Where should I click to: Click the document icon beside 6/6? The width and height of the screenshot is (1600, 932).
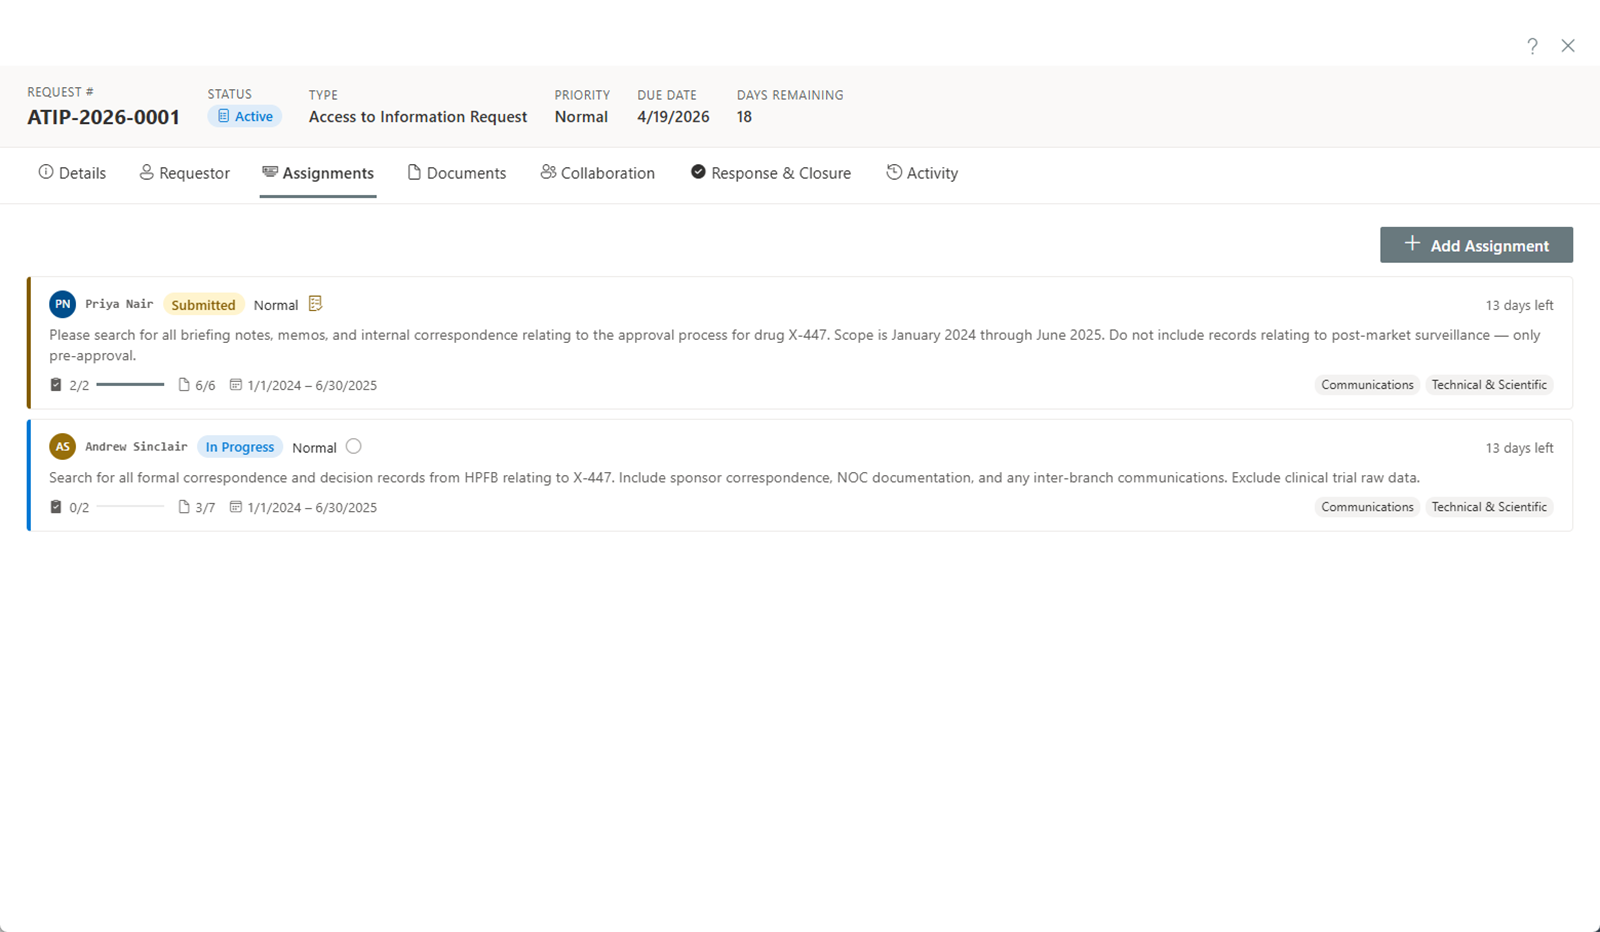(x=184, y=385)
